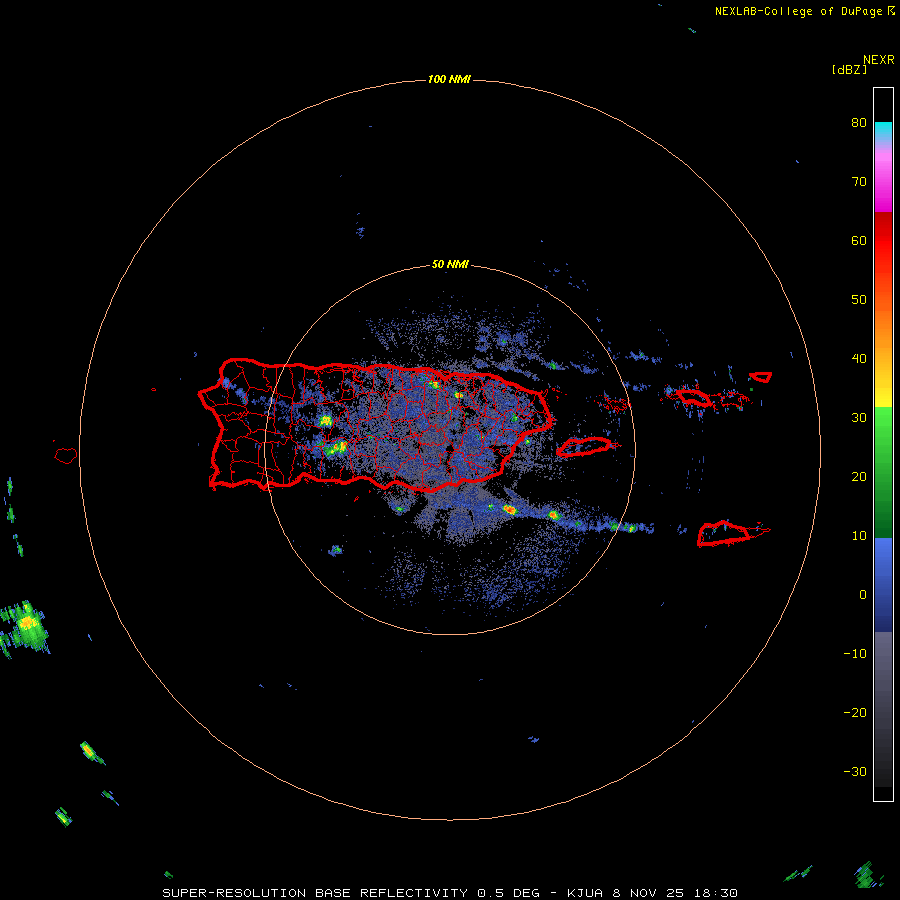
Task: Click the 0 dBZ scale value
Action: (x=863, y=595)
